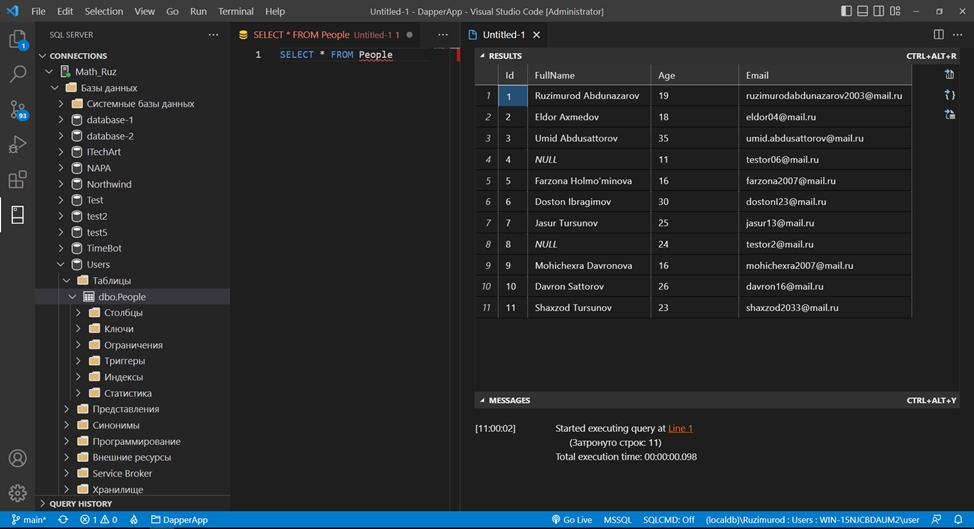
Task: Open the Explorer view in activity bar
Action: click(17, 40)
